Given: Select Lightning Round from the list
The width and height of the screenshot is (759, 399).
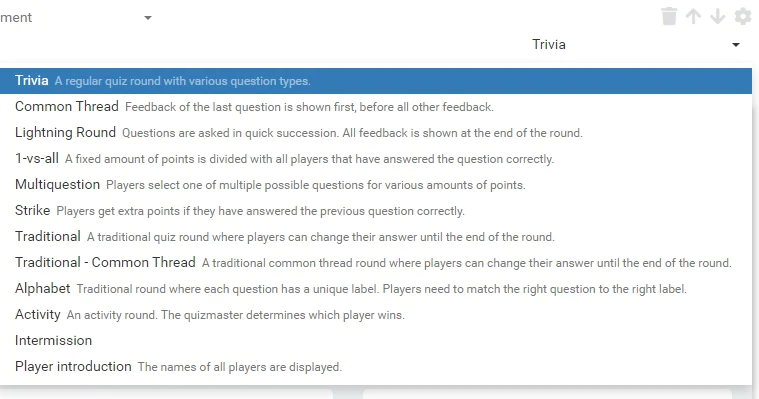Looking at the screenshot, I should pos(376,133).
